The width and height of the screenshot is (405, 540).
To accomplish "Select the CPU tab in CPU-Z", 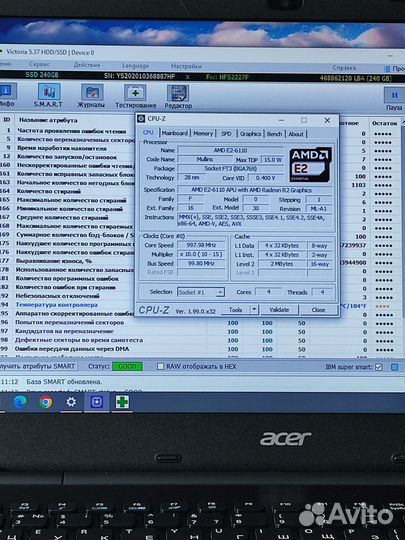I will [148, 133].
